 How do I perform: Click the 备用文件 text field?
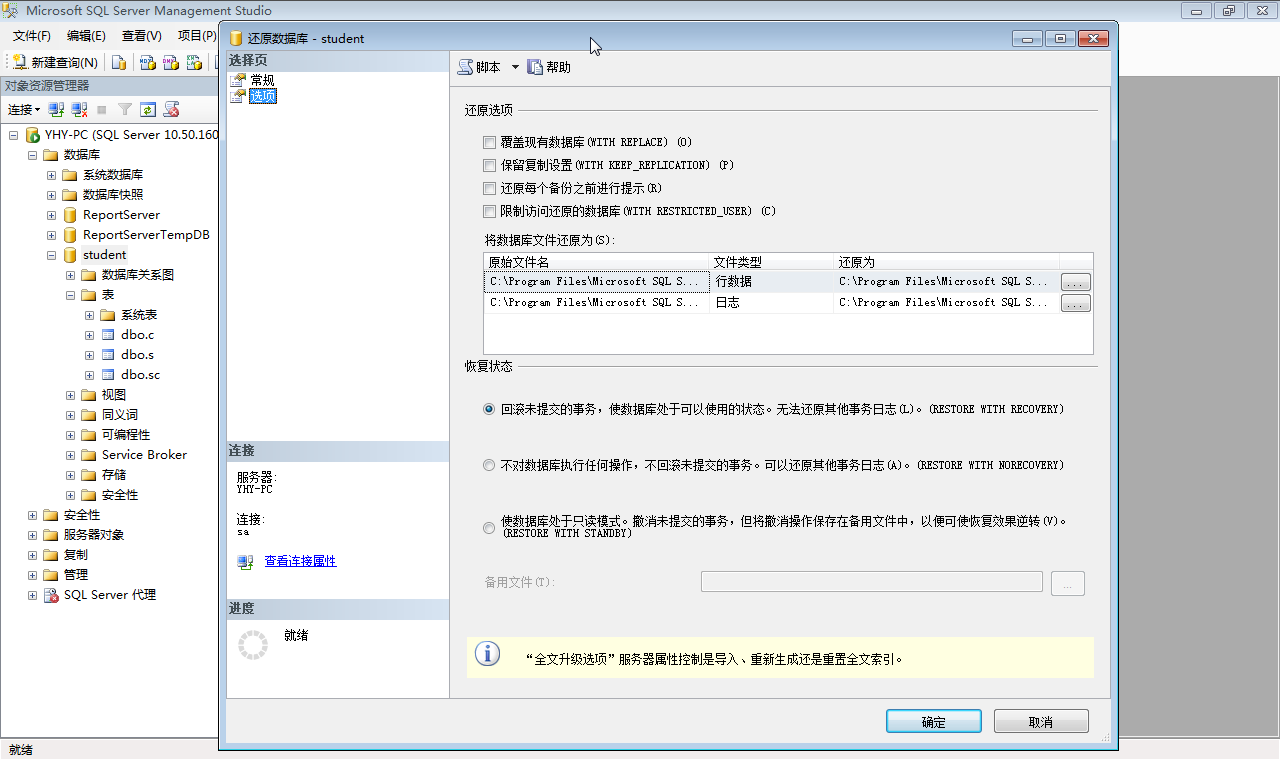871,582
